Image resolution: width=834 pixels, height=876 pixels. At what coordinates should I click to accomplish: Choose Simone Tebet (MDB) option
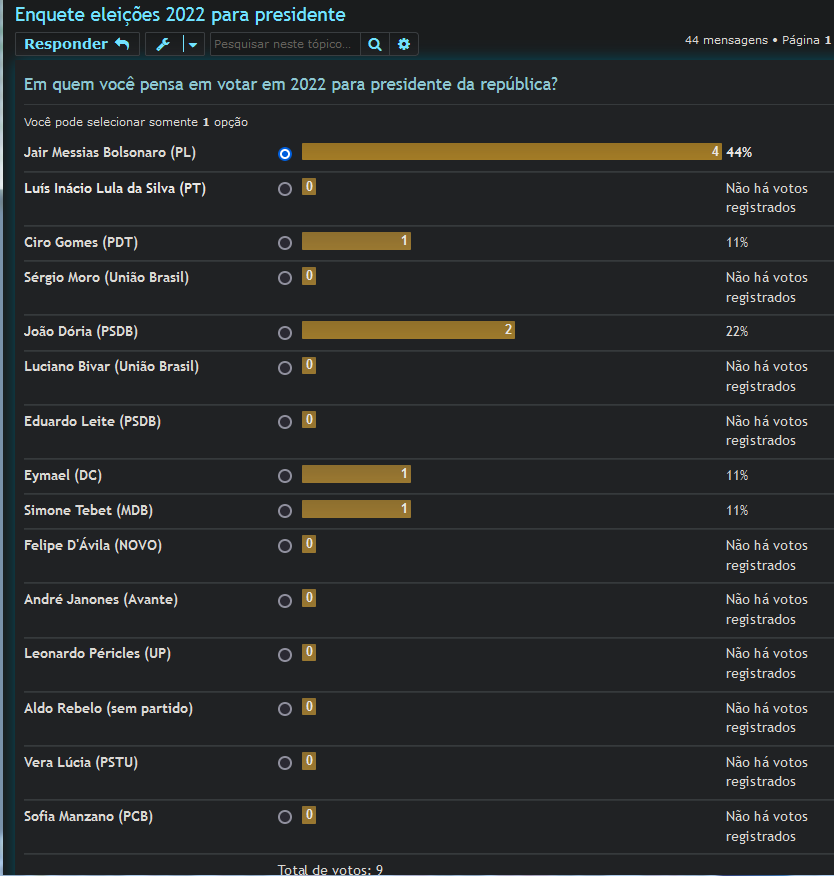(x=285, y=511)
